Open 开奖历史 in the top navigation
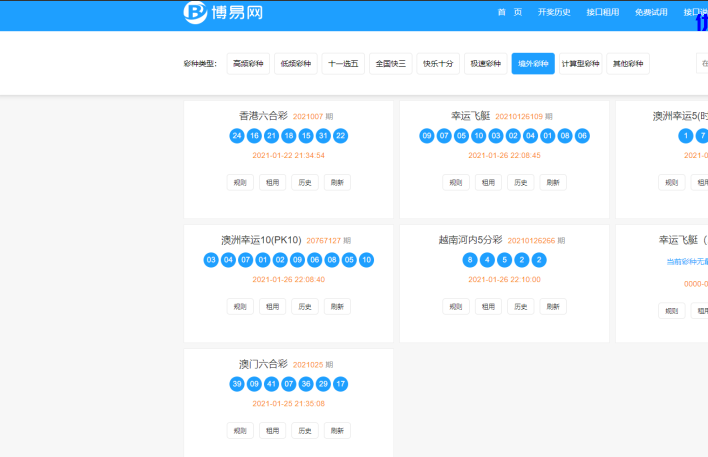Image resolution: width=708 pixels, height=457 pixels. pos(554,12)
